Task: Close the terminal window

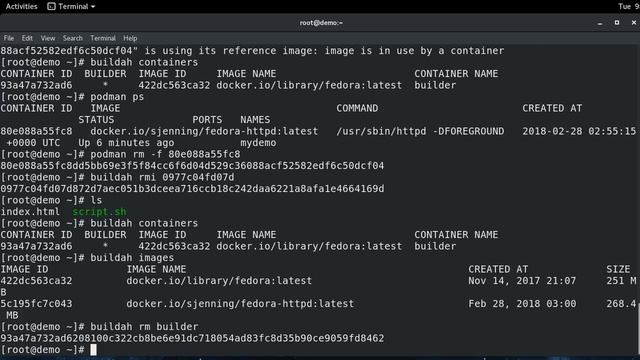Action: pos(633,22)
